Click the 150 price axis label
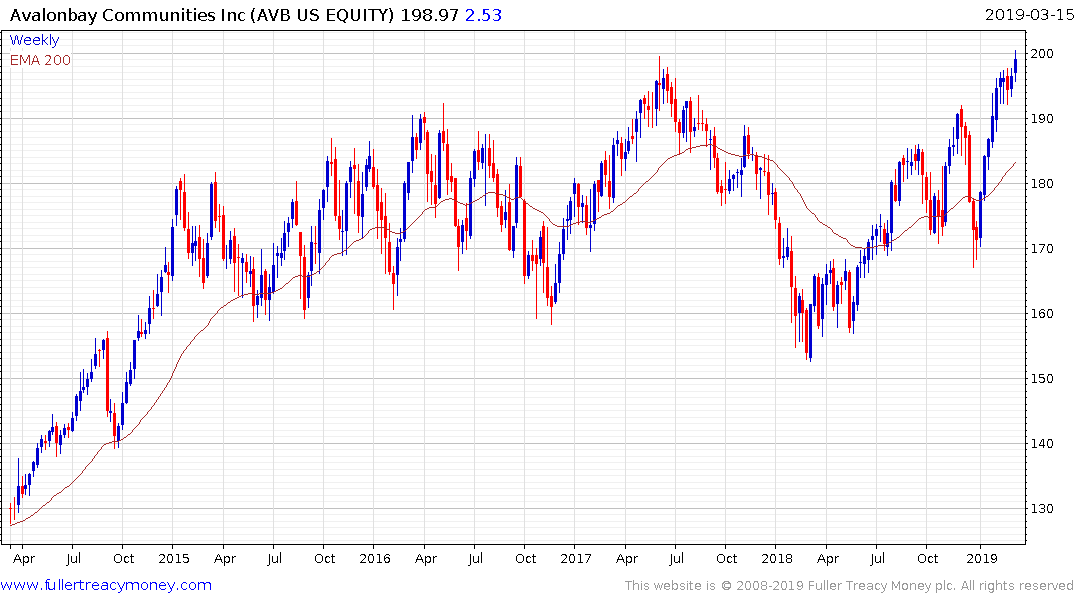1075x600 pixels. pyautogui.click(x=1042, y=379)
